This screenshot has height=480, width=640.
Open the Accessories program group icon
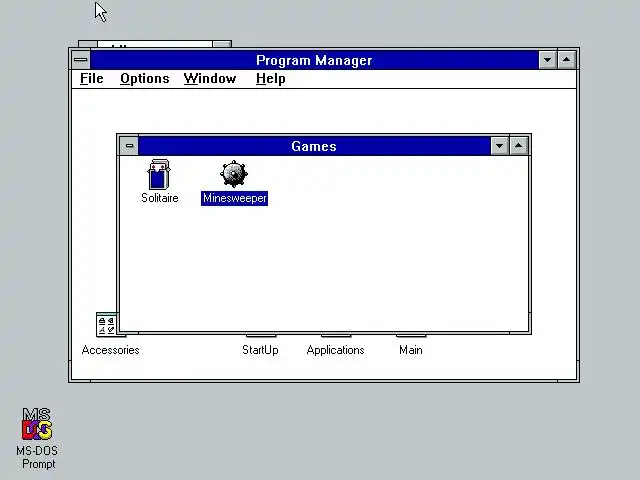(107, 324)
